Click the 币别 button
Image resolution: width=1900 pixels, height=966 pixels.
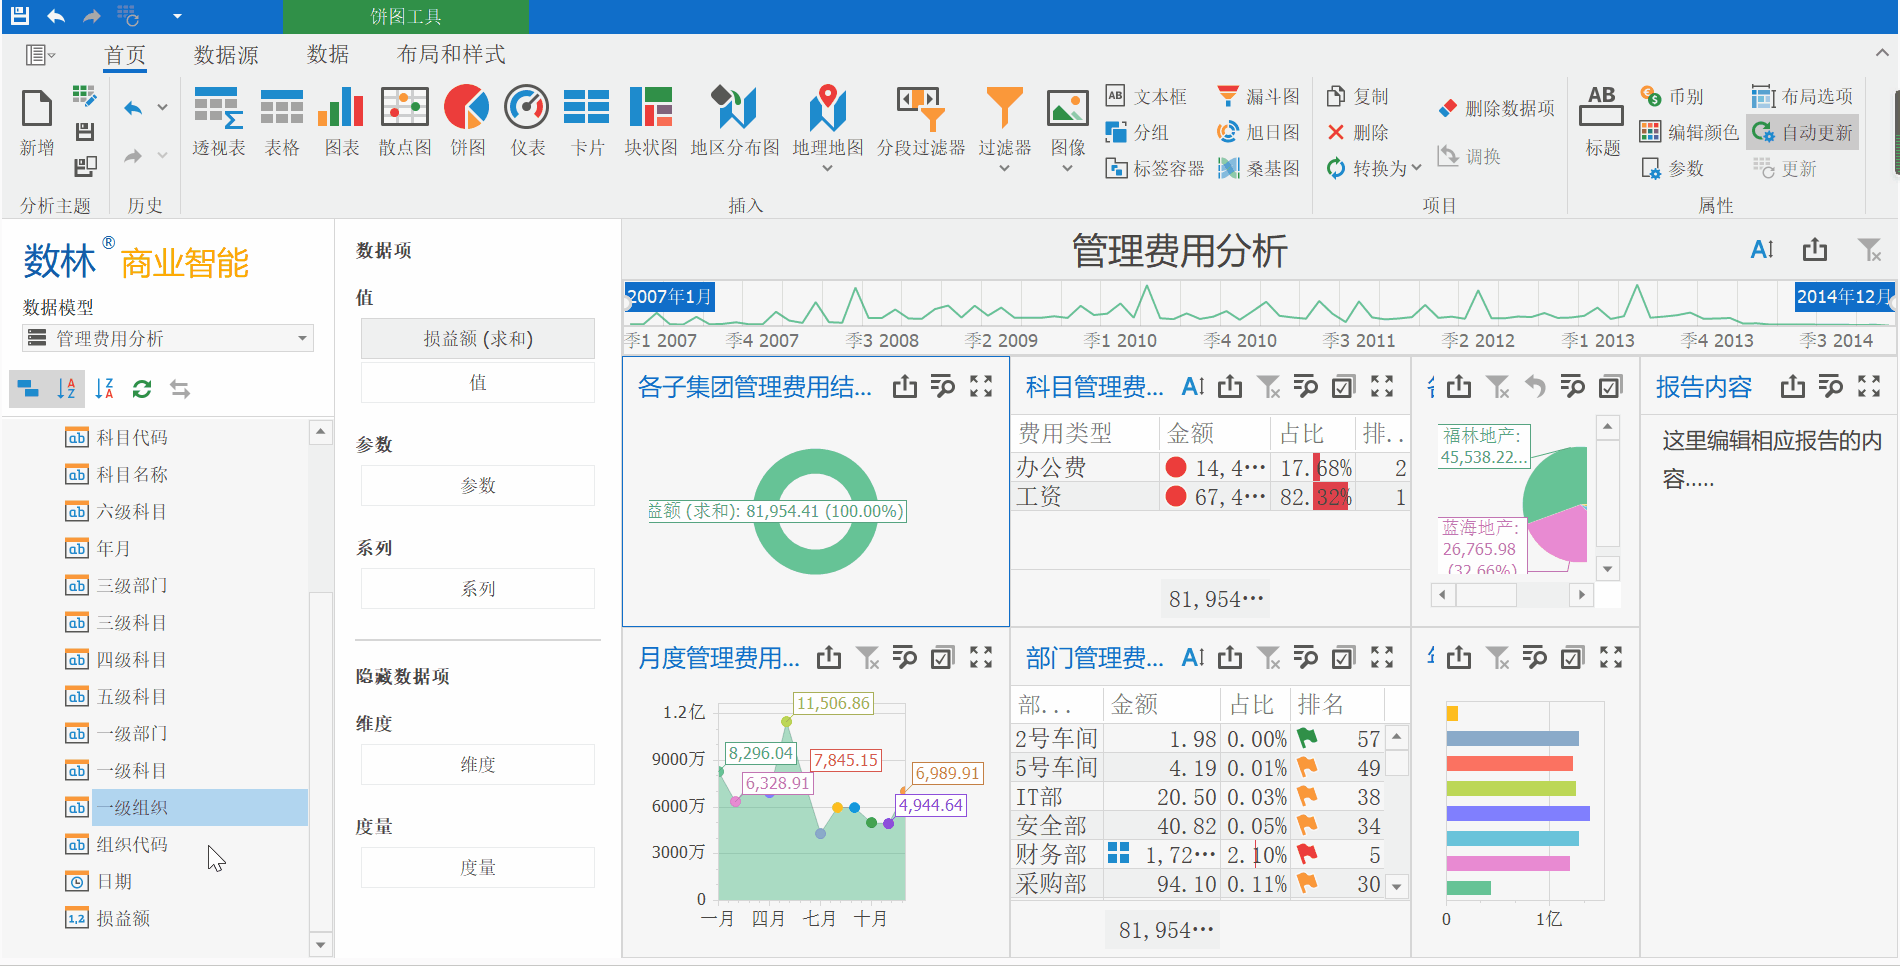tap(1672, 96)
